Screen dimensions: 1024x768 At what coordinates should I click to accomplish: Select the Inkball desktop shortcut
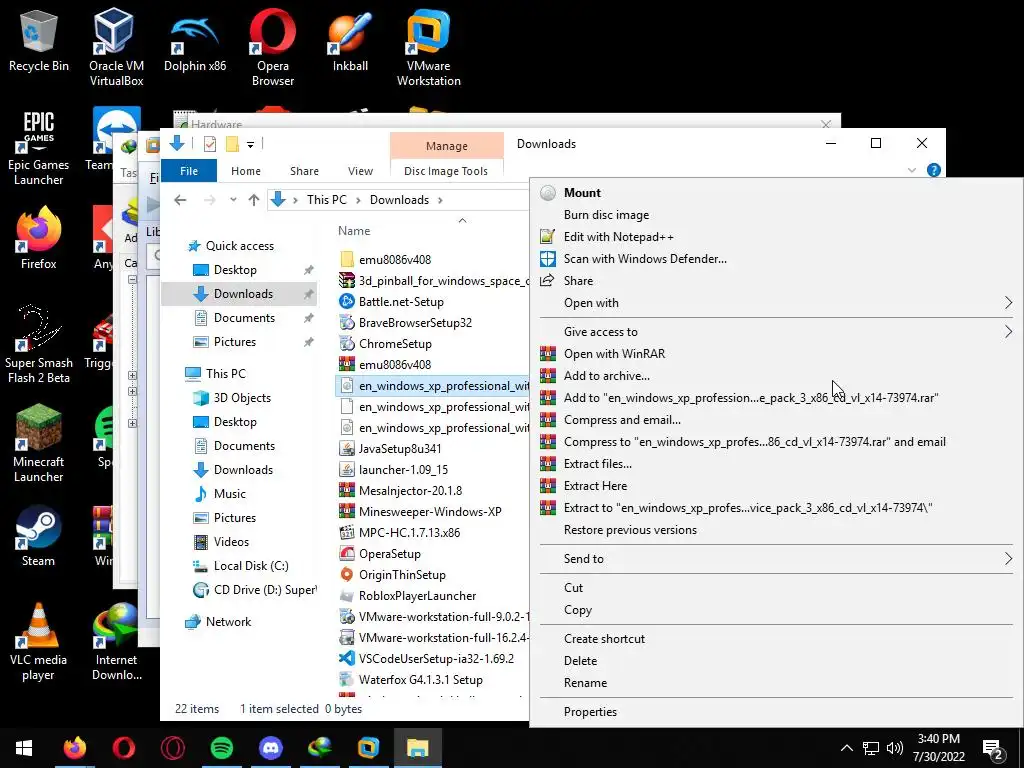pyautogui.click(x=350, y=40)
